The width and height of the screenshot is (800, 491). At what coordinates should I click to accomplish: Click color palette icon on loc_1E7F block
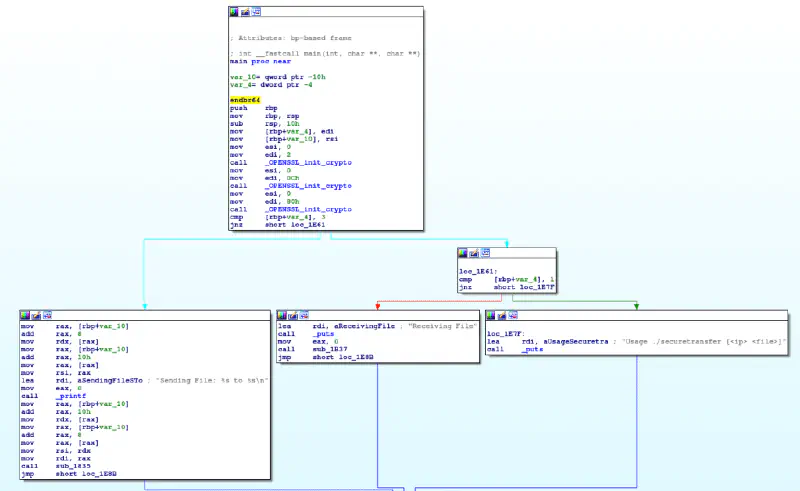(x=490, y=315)
